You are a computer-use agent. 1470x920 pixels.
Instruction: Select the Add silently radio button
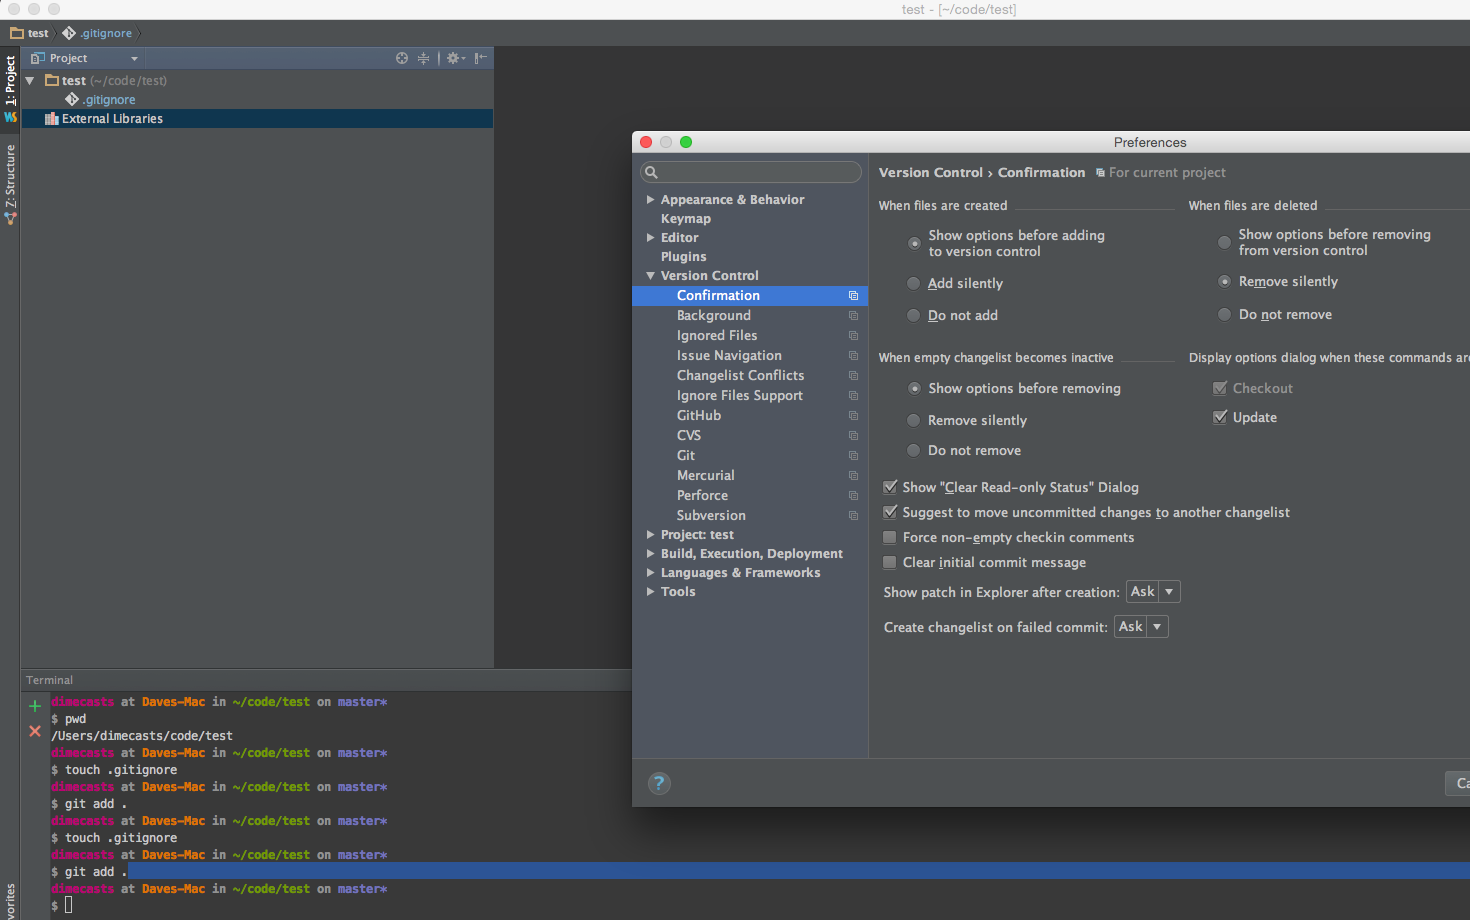coord(913,284)
